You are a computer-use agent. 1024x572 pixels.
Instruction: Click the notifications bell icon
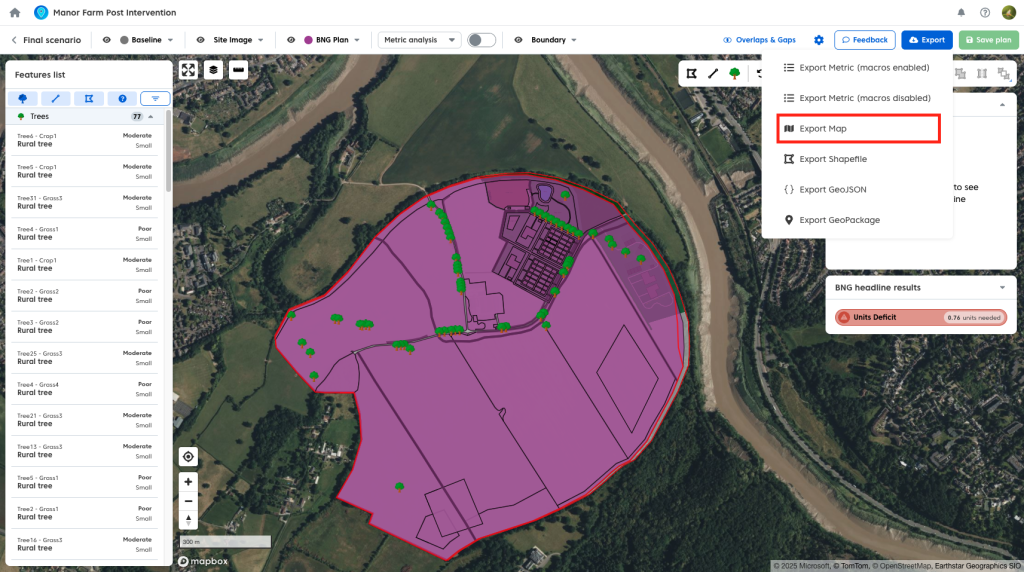[x=961, y=13]
